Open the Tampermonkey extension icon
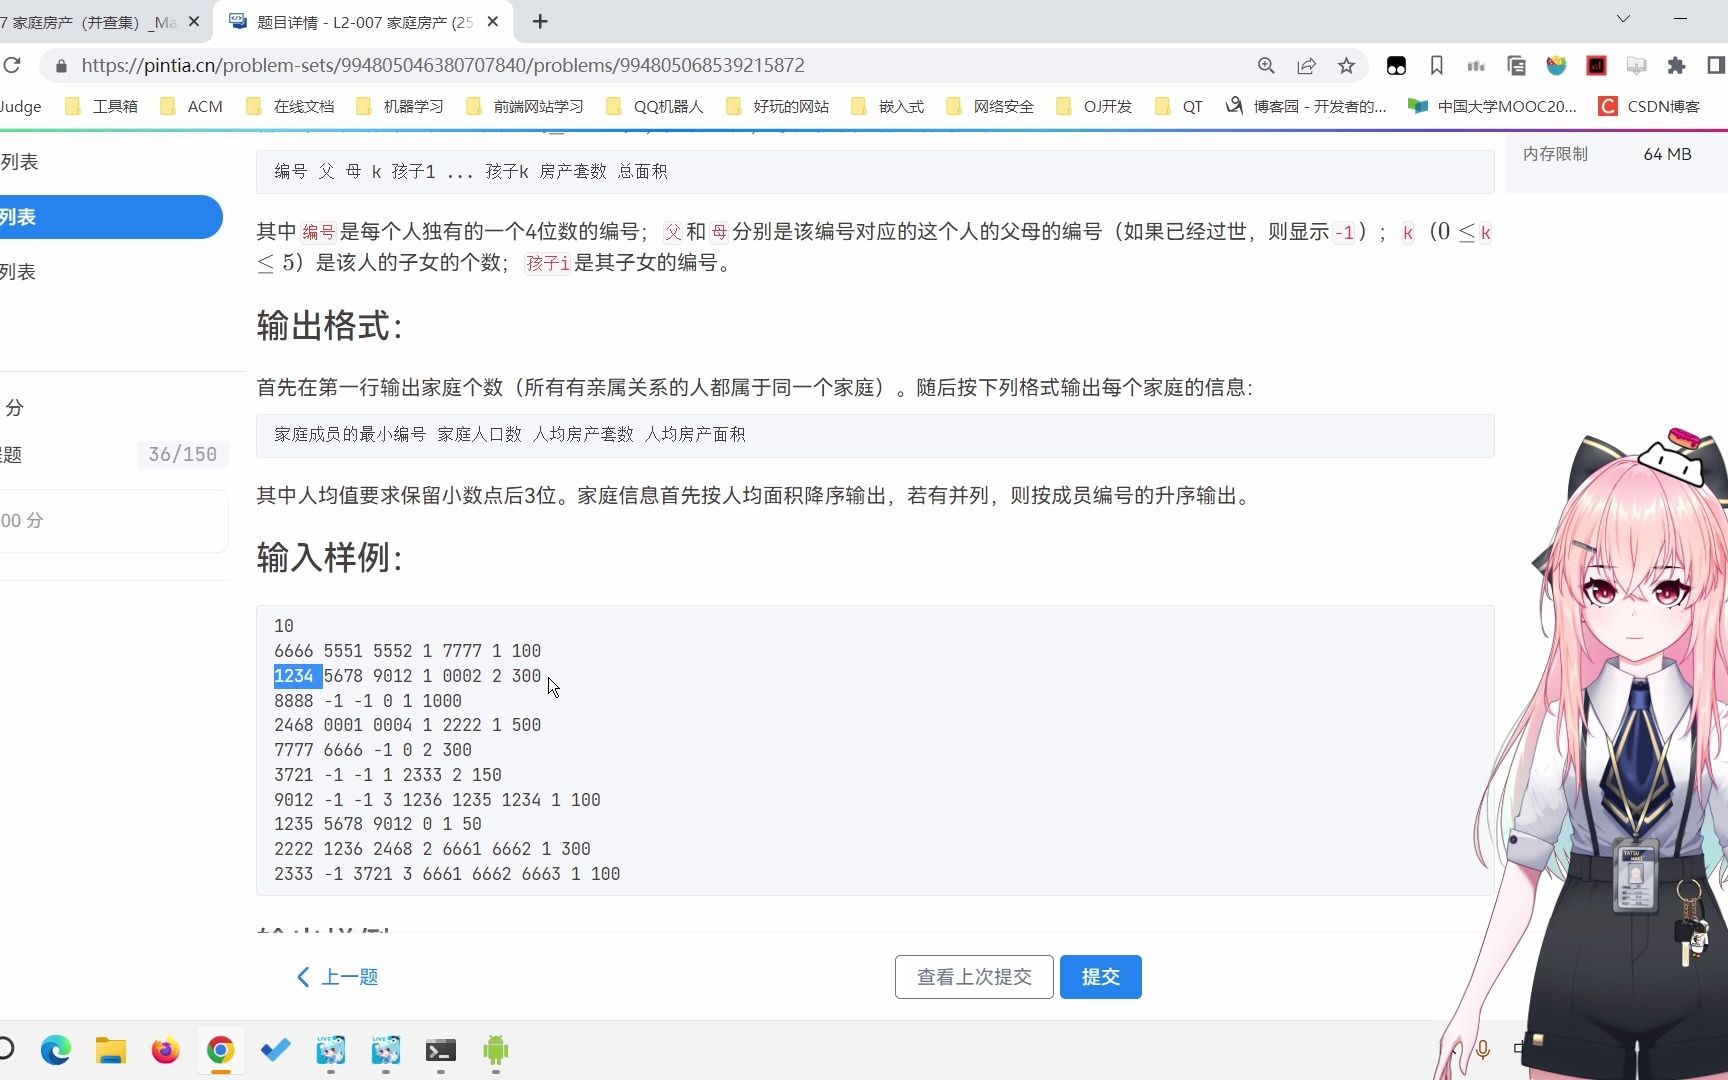Screen dimensions: 1728x1080 tap(1396, 65)
